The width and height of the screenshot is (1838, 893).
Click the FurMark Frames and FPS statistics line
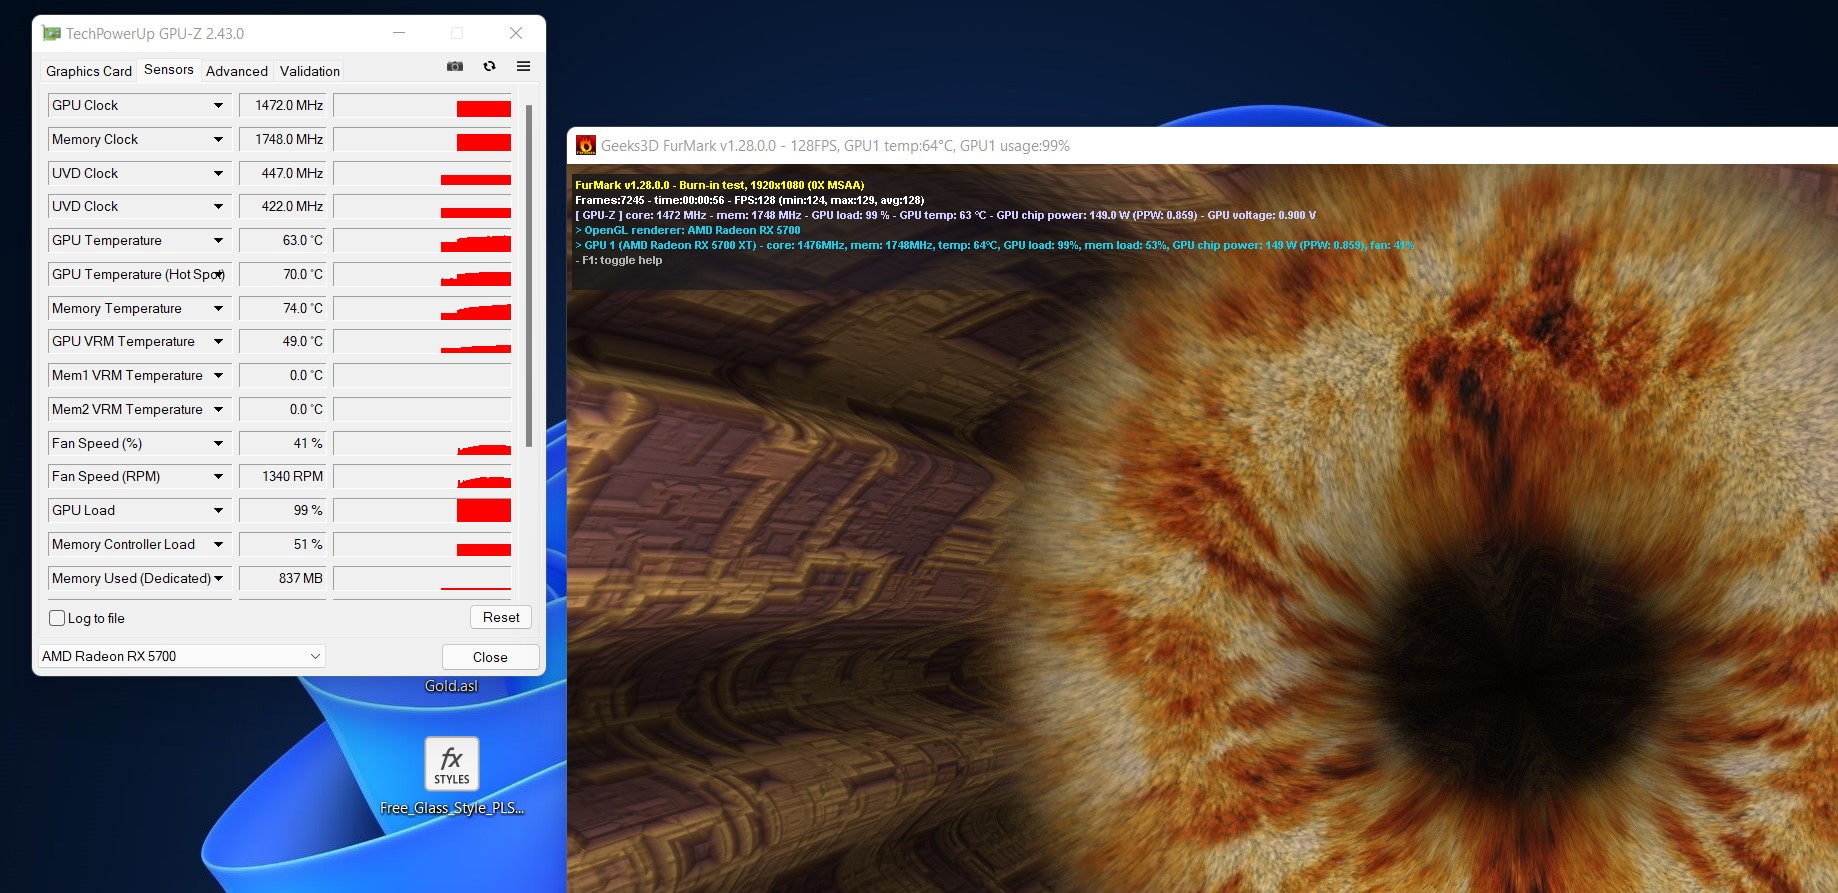click(750, 200)
